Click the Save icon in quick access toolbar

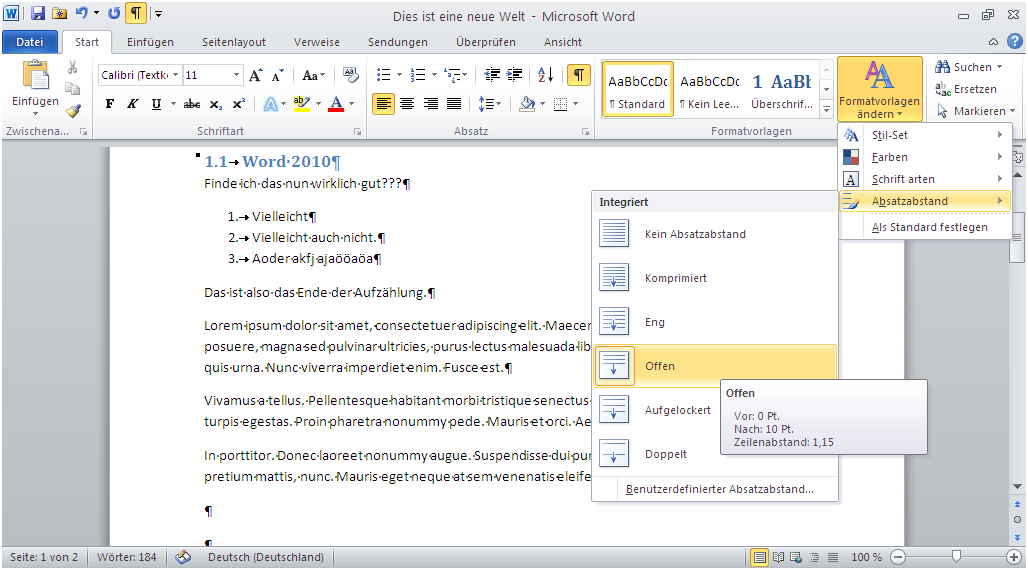(x=37, y=13)
